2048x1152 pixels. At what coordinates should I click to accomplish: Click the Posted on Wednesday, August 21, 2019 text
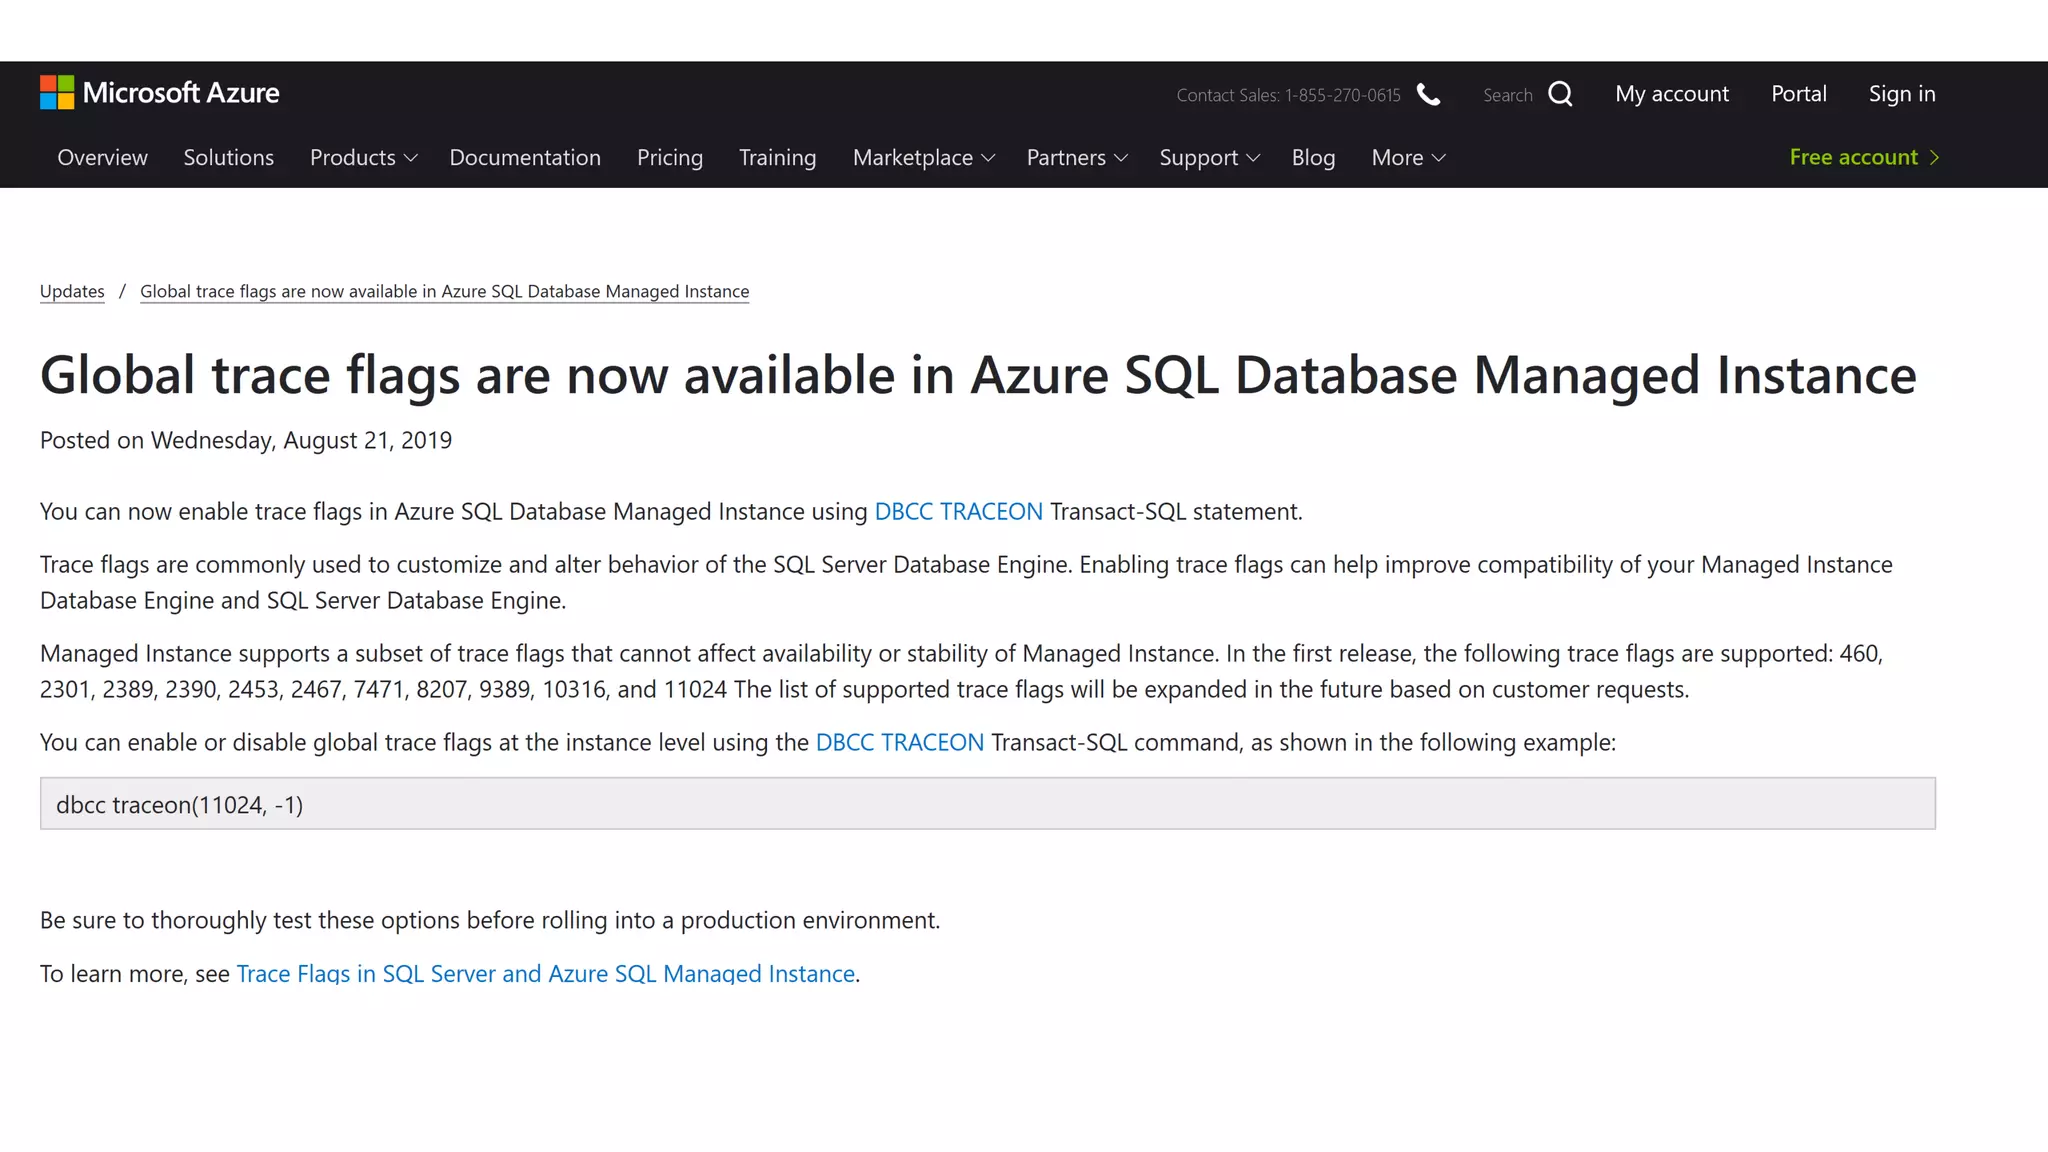tap(246, 440)
